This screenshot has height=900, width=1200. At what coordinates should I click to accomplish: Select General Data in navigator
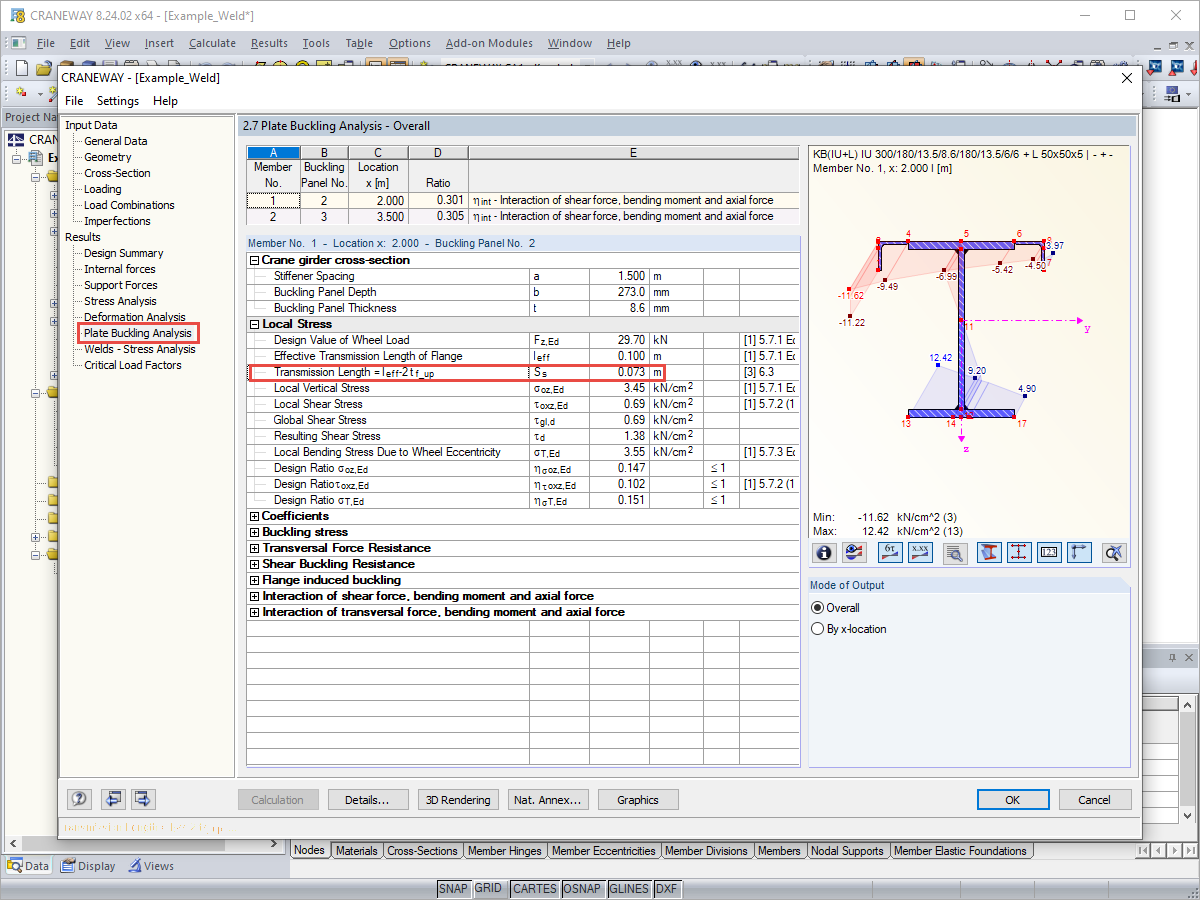click(115, 141)
